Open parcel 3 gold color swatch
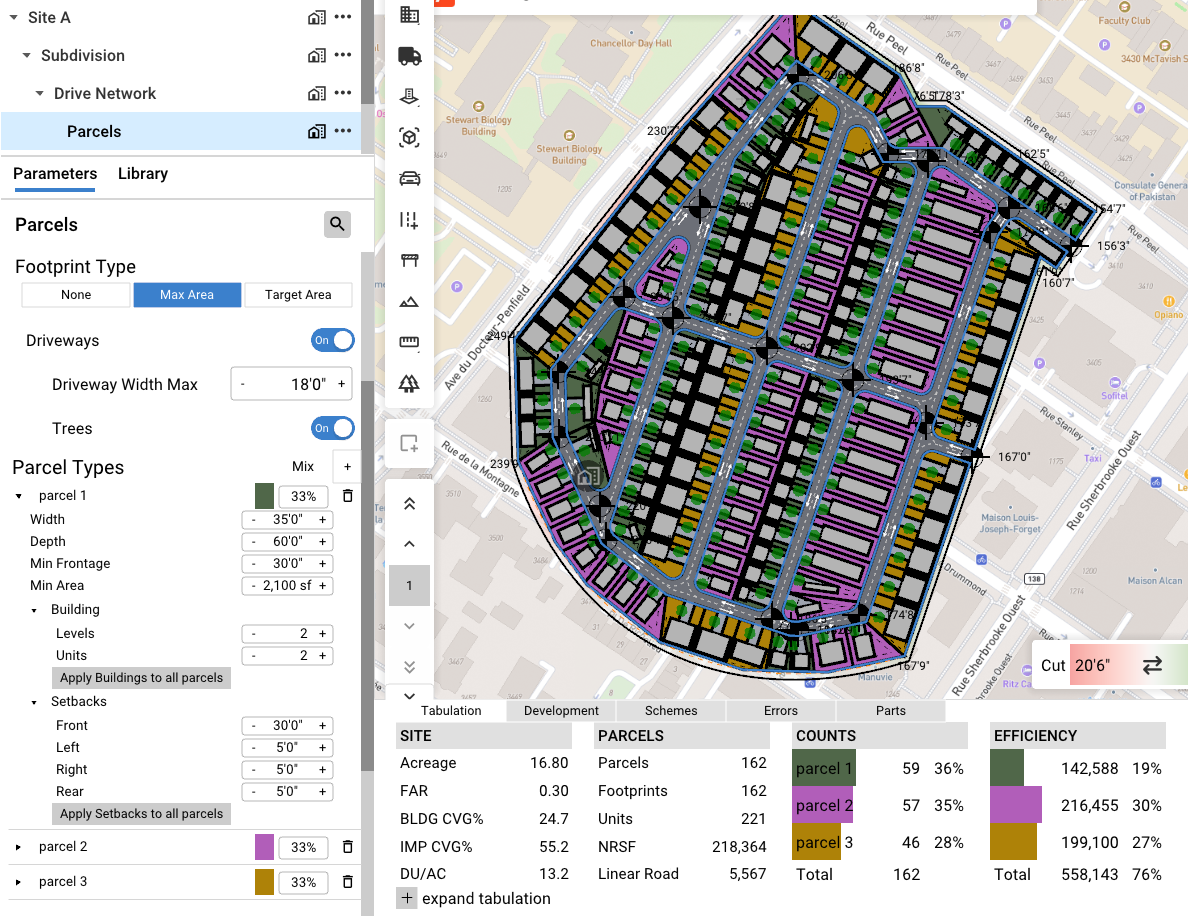Image resolution: width=1188 pixels, height=916 pixels. point(264,882)
